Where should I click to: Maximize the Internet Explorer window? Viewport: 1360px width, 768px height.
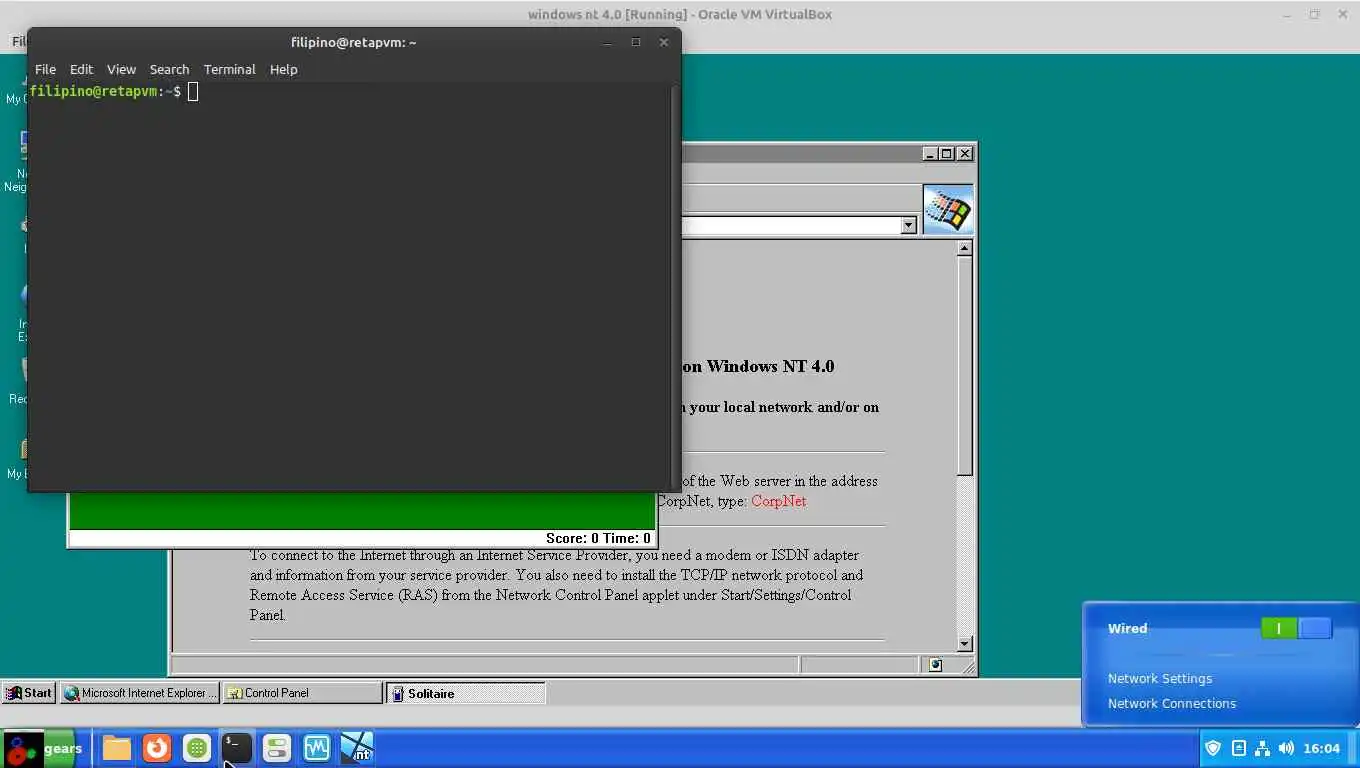pyautogui.click(x=946, y=153)
